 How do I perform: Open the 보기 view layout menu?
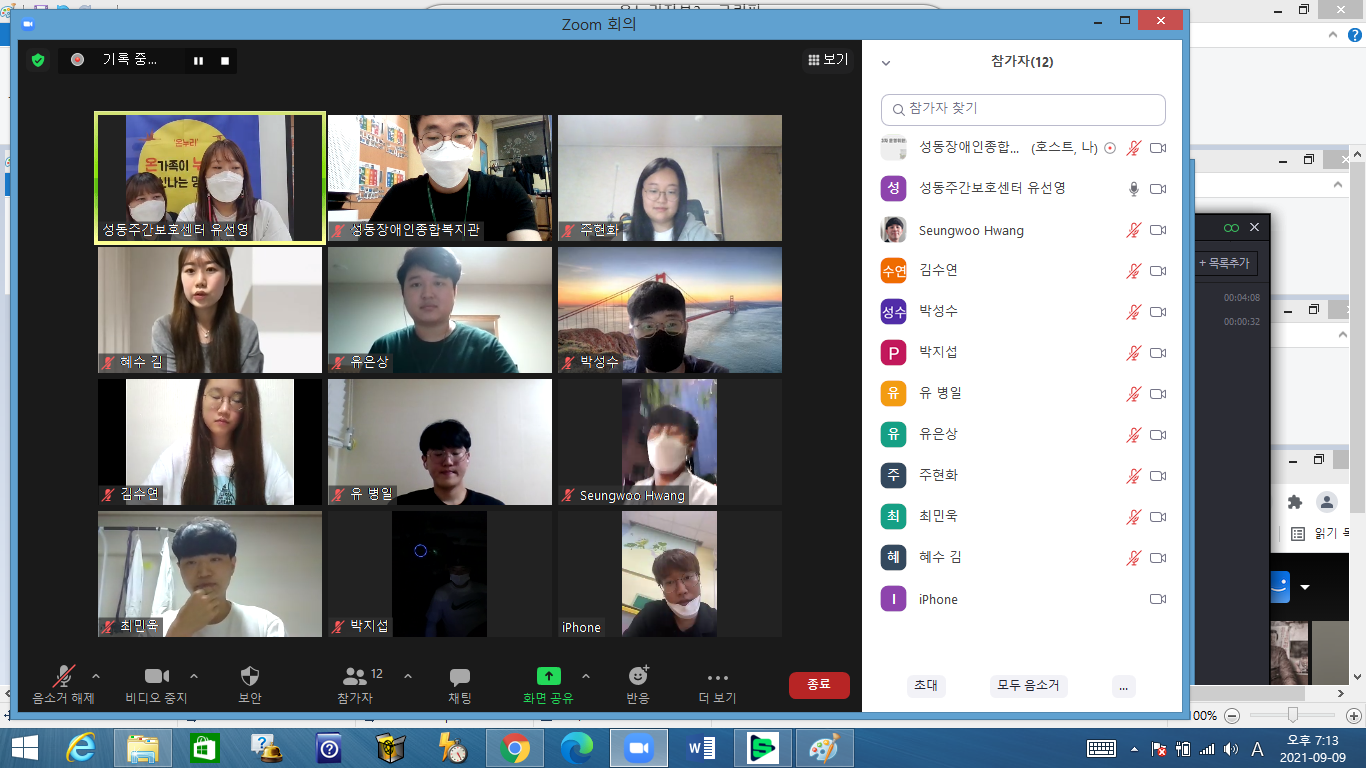[828, 60]
